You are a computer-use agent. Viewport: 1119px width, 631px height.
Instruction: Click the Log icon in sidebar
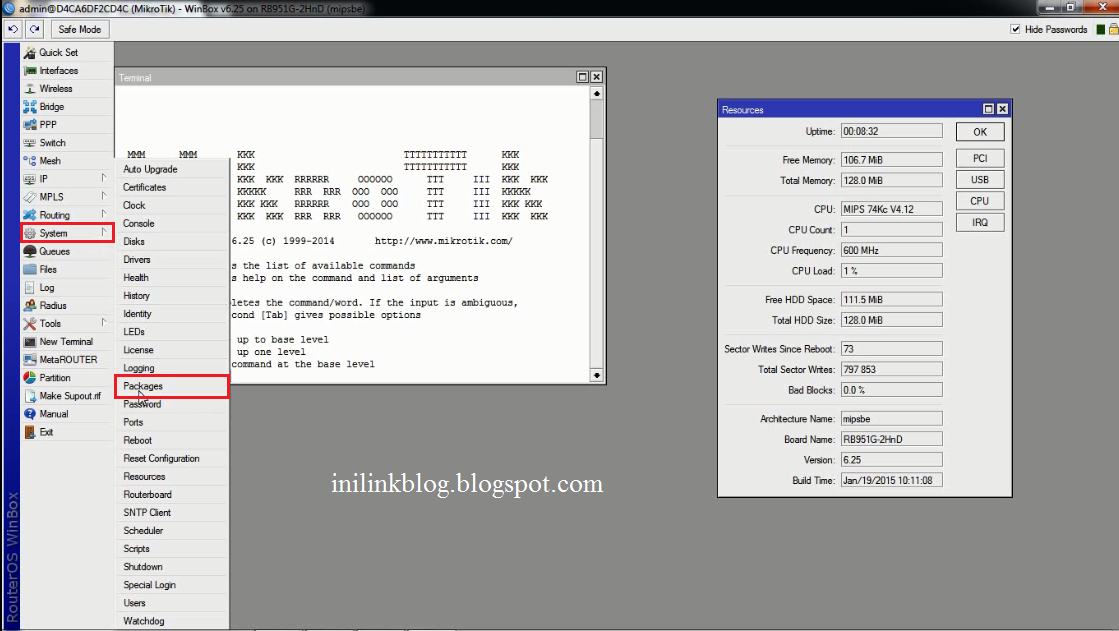[x=29, y=288]
